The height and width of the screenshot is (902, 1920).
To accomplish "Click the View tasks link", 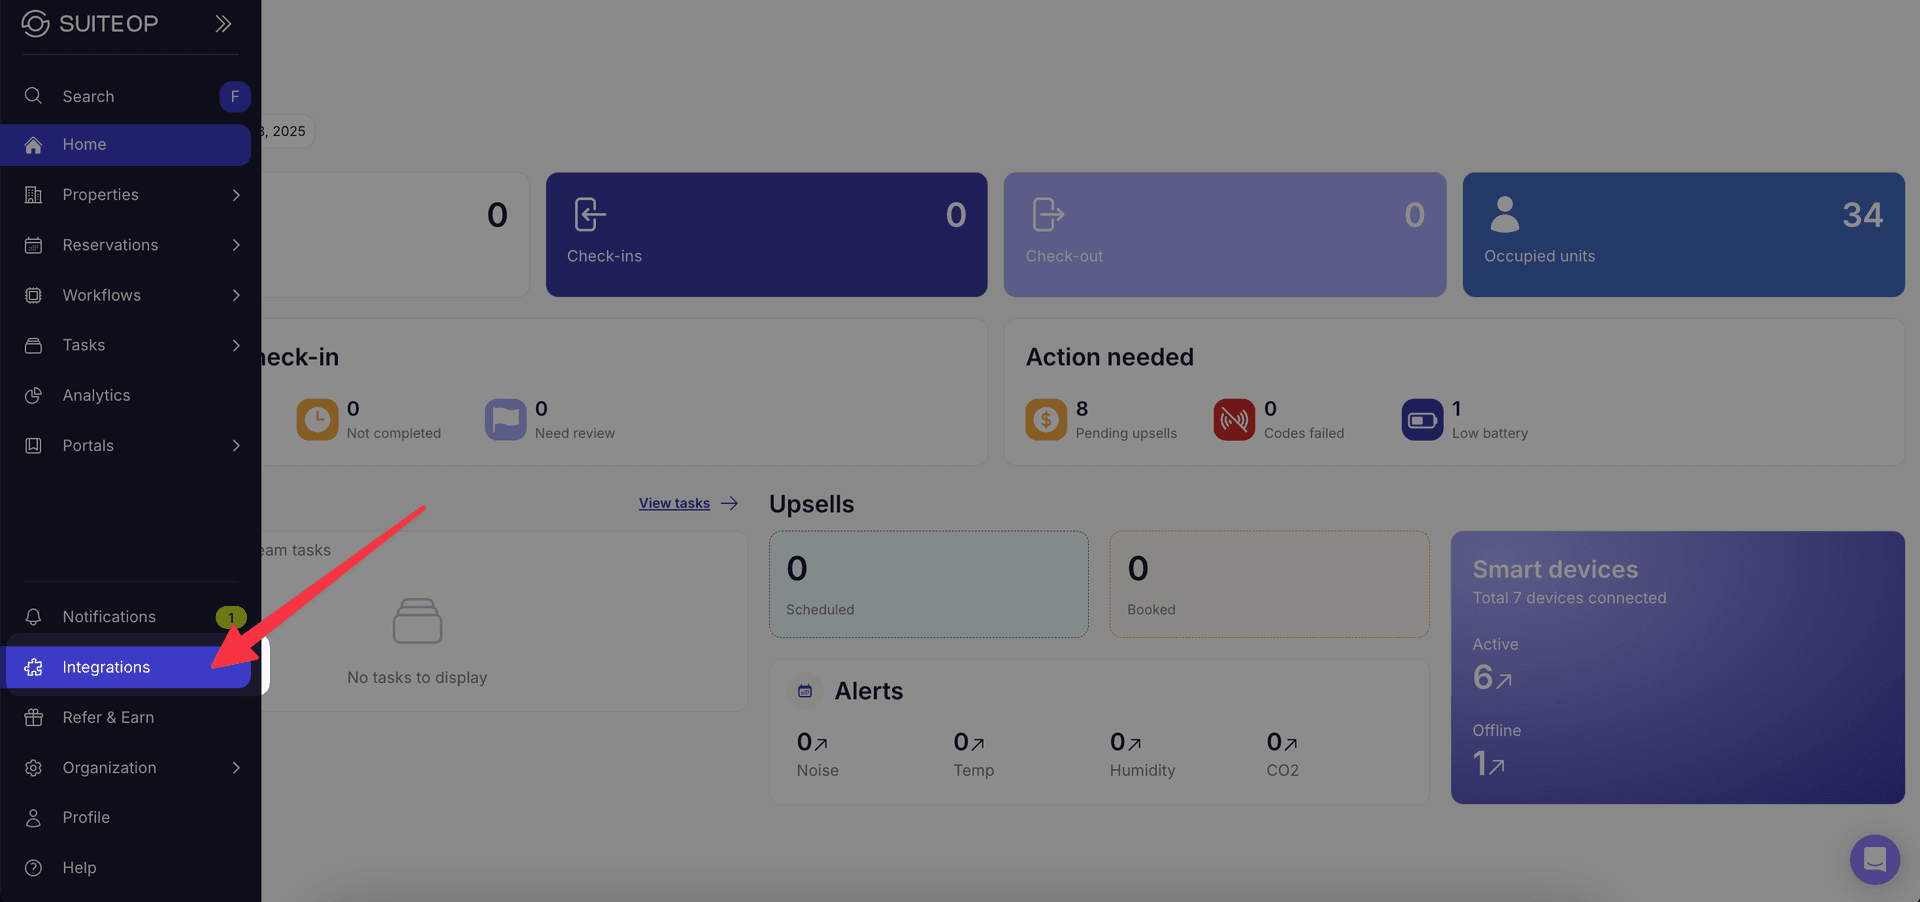I will pos(674,503).
